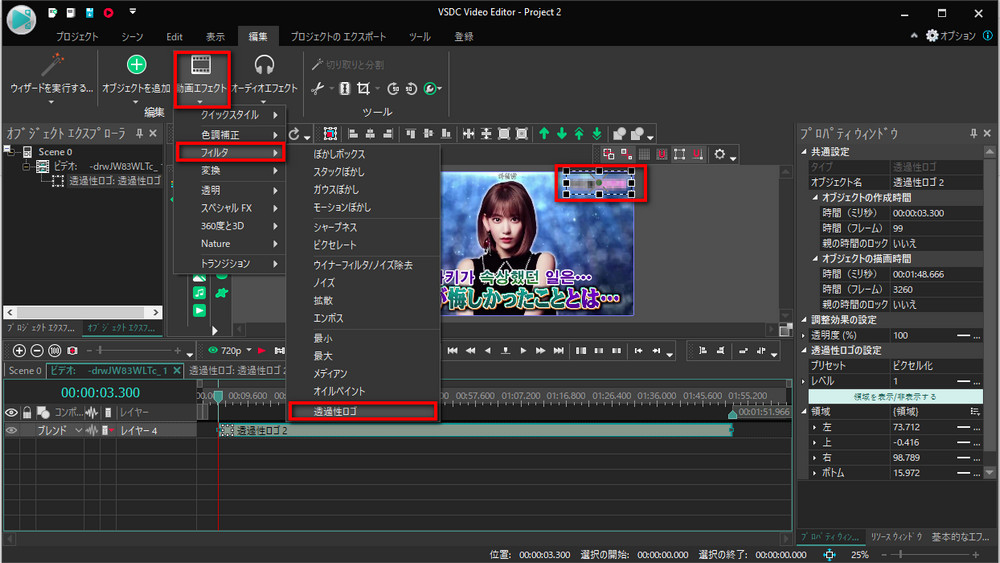The width and height of the screenshot is (1000, 563).
Task: Open the preview gear settings icon
Action: coord(720,154)
